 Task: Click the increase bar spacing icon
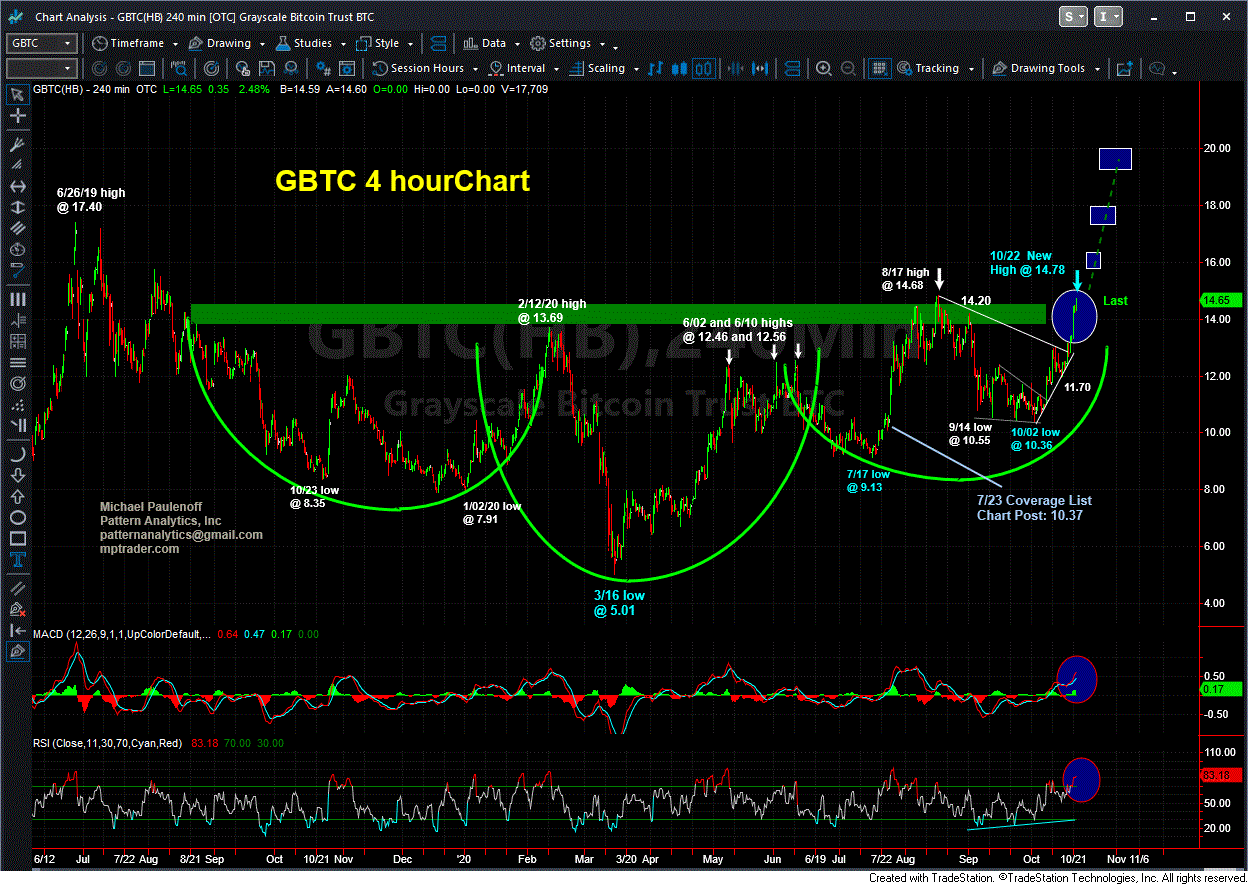click(x=759, y=68)
